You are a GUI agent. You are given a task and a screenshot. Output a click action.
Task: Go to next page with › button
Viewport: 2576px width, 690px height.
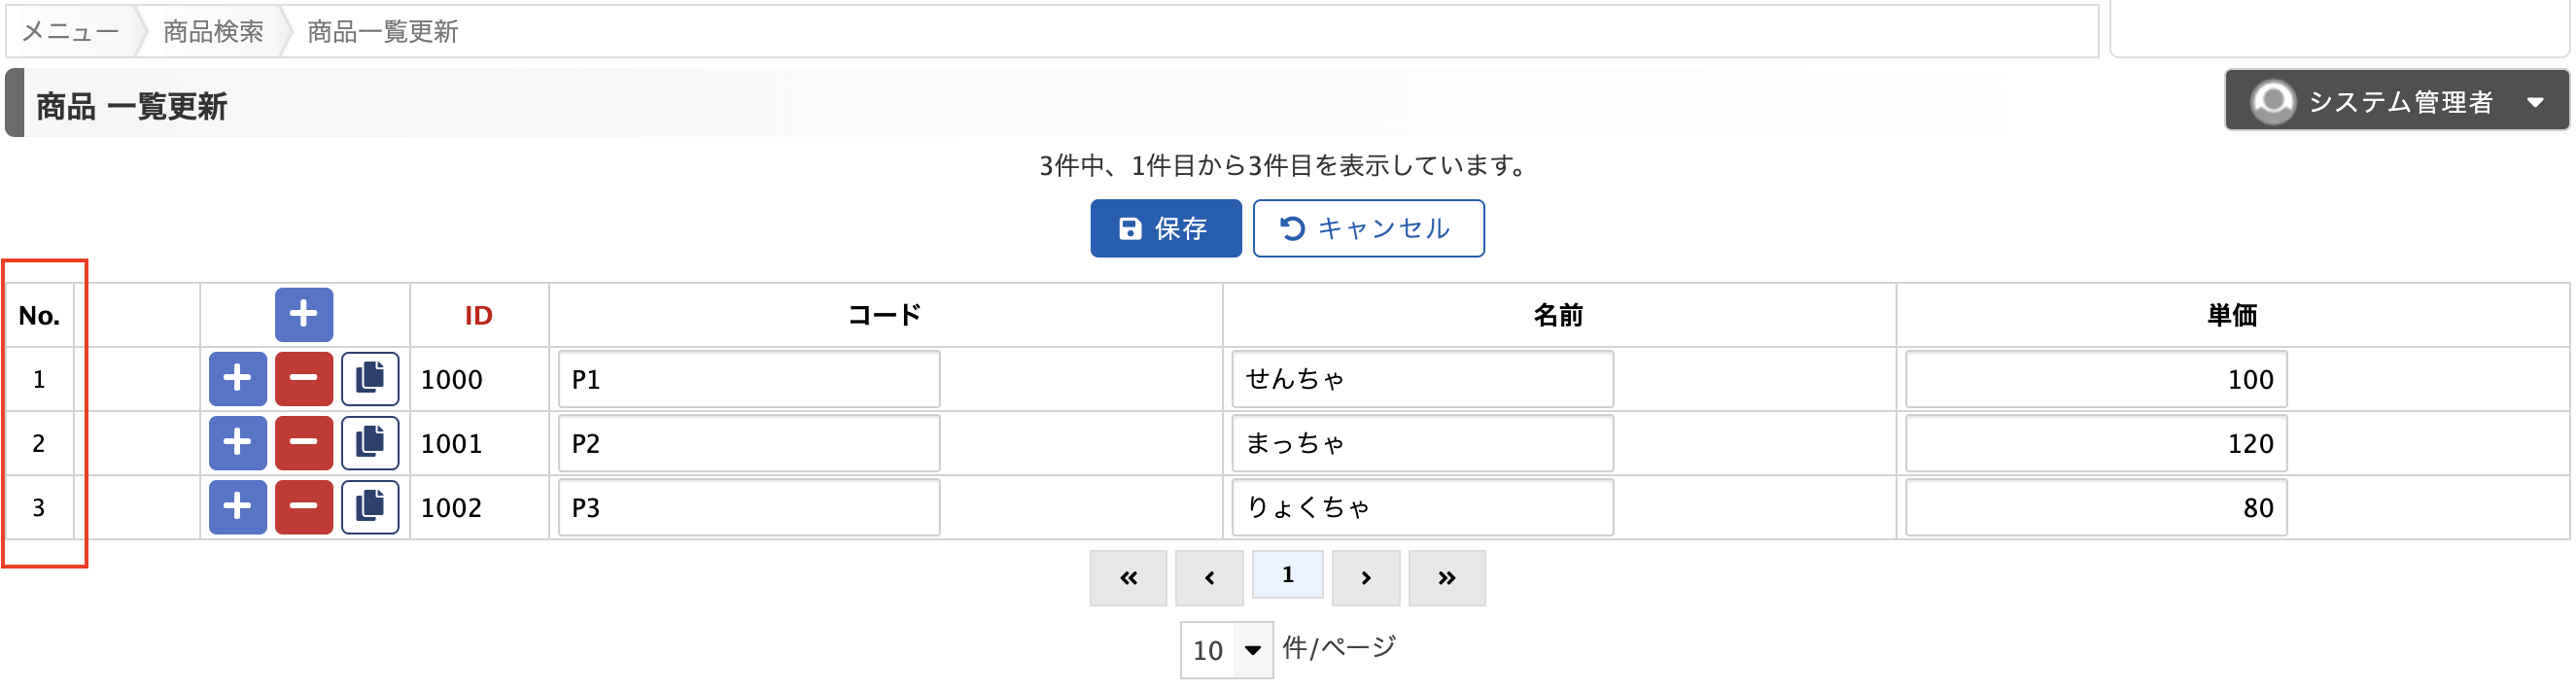[1365, 578]
